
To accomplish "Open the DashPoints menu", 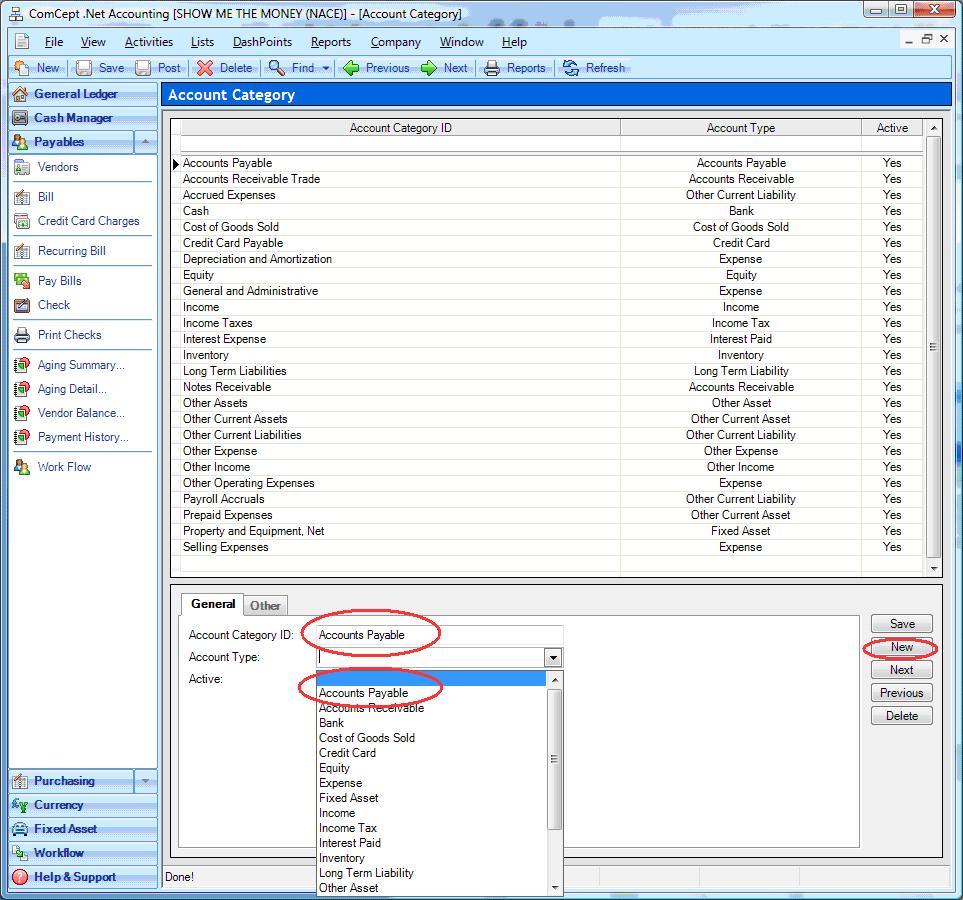I will coord(262,42).
